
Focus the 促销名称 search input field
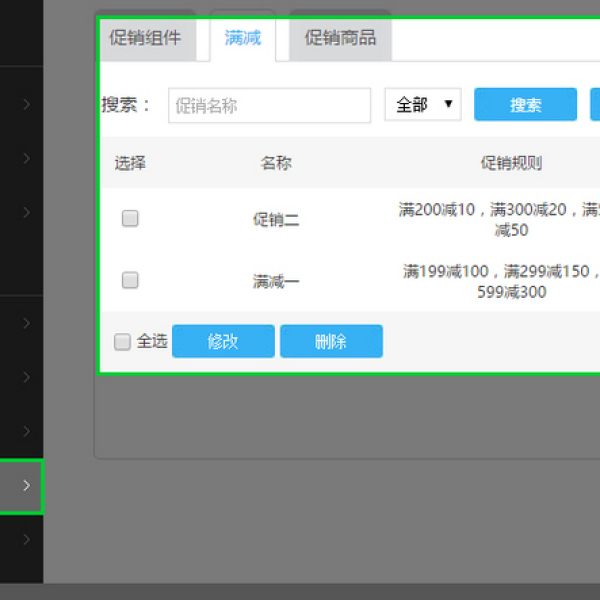coord(269,105)
